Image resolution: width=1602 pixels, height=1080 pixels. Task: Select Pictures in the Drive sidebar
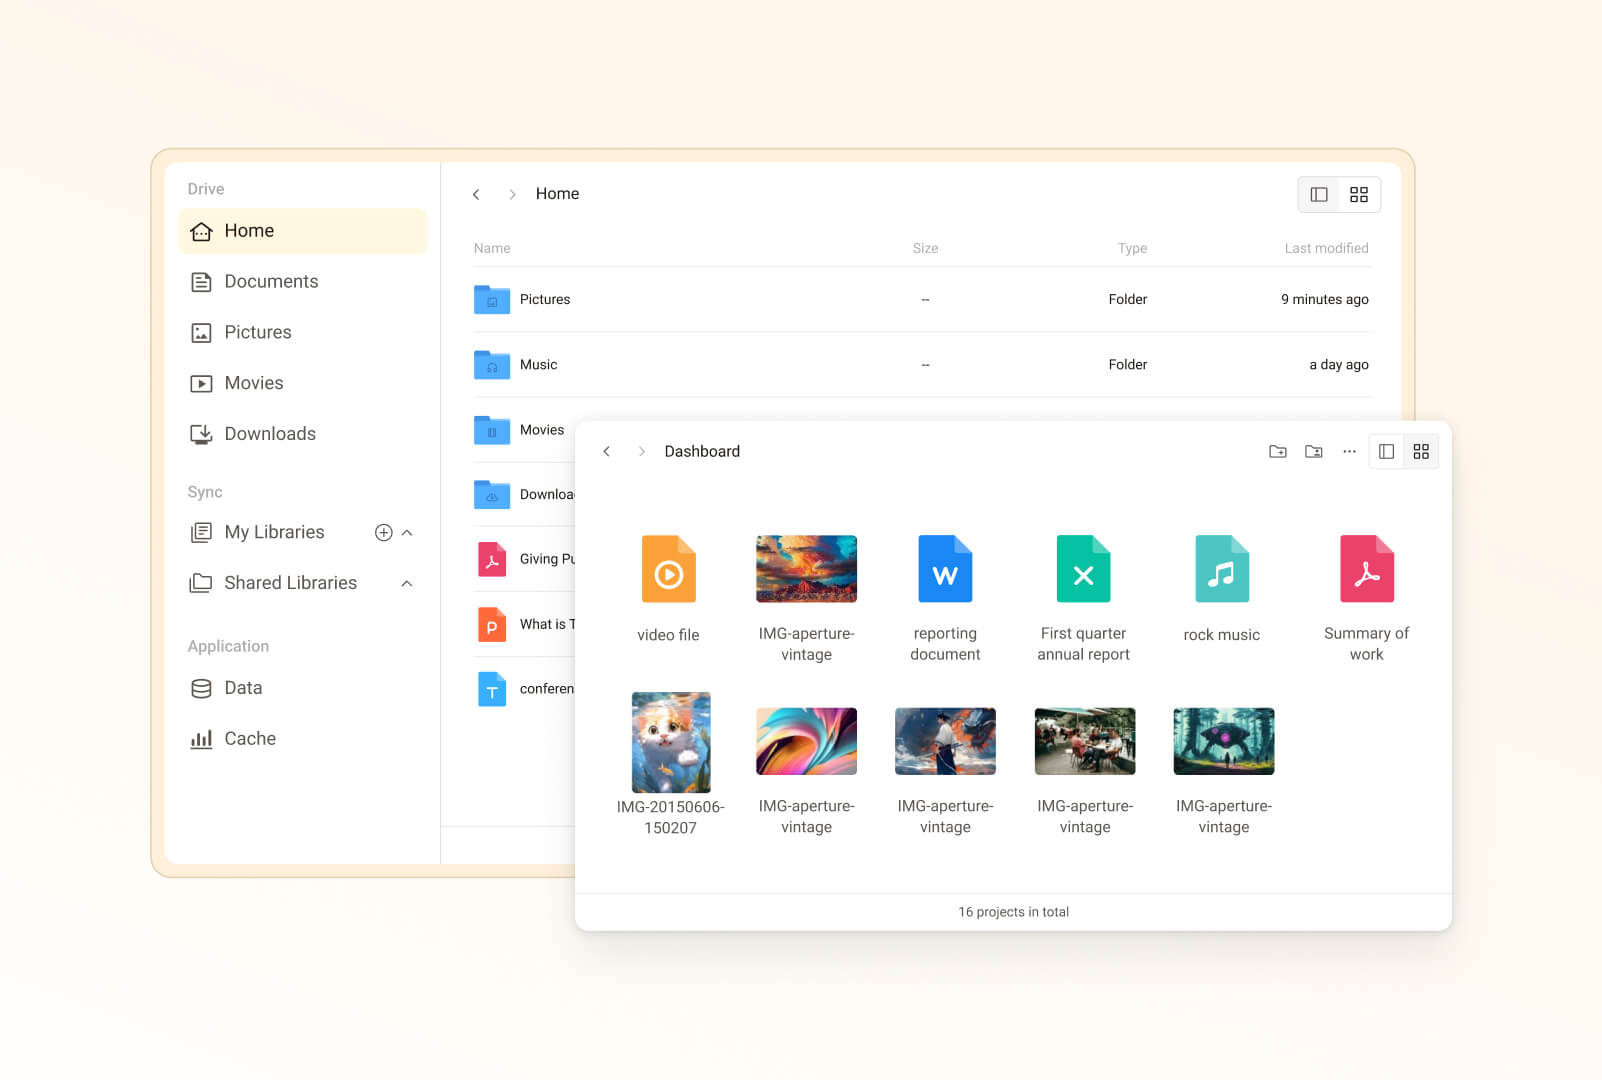pyautogui.click(x=258, y=332)
